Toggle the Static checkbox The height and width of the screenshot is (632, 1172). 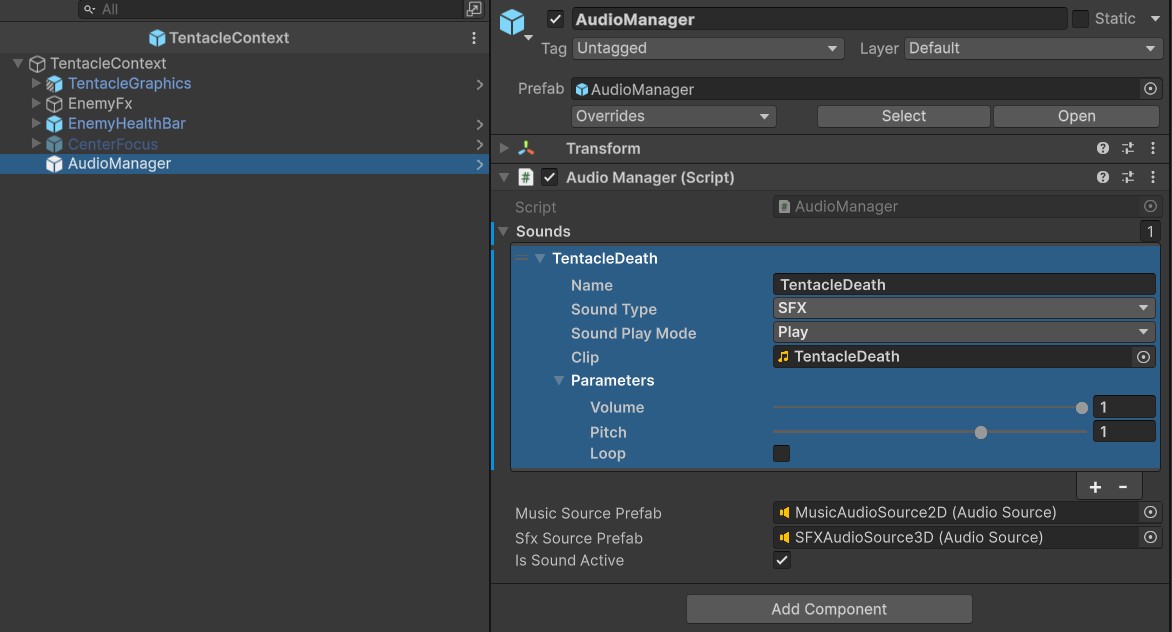(1080, 19)
